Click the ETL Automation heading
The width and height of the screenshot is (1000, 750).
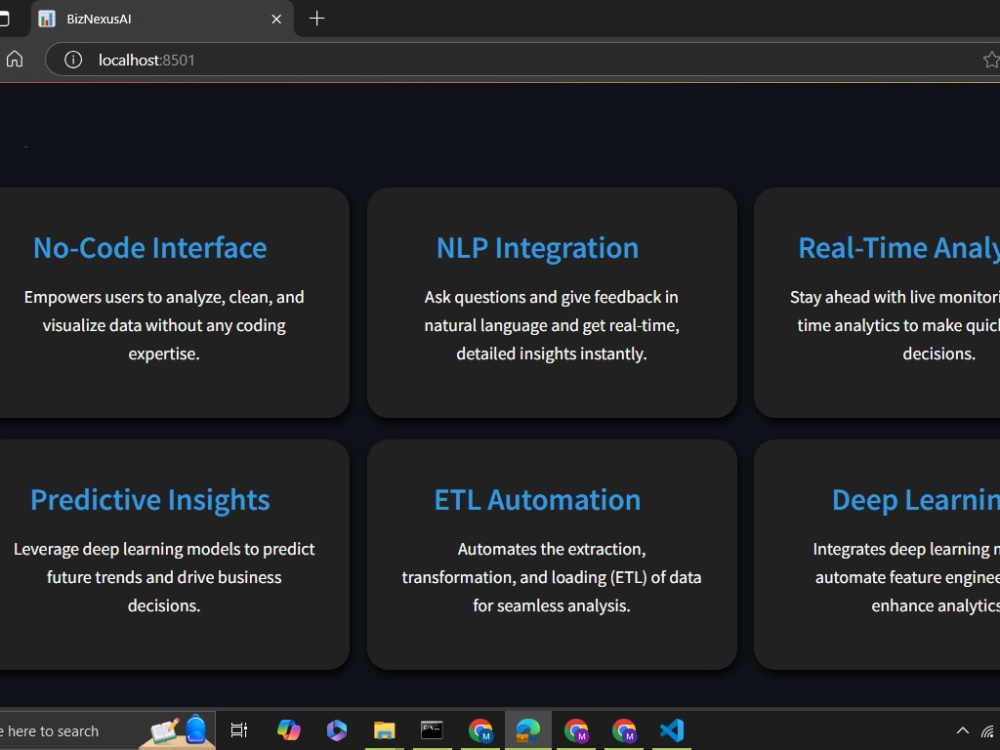[x=537, y=500]
